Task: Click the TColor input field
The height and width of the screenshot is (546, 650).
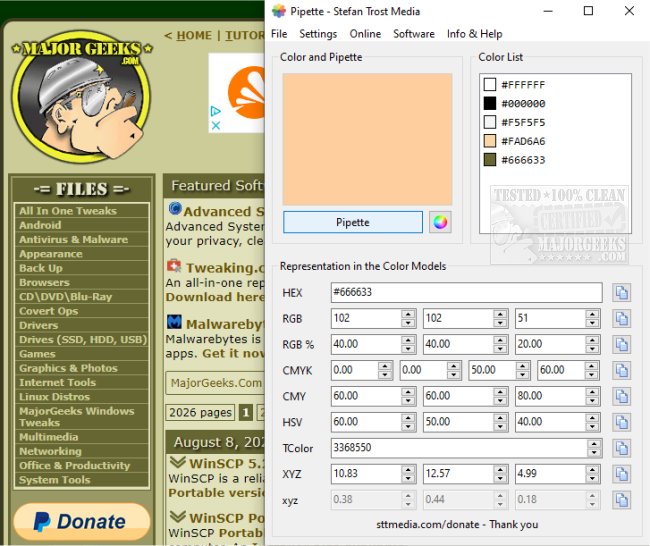Action: (x=459, y=448)
